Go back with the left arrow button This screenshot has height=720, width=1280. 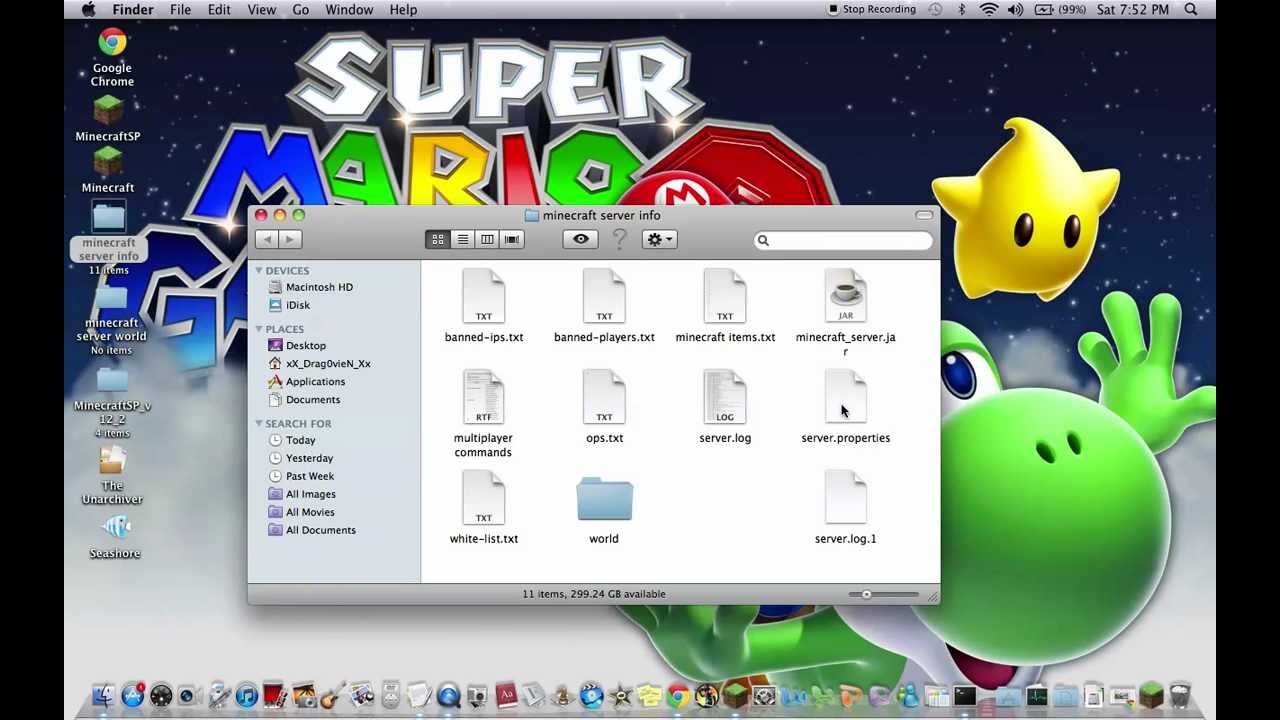tap(266, 239)
